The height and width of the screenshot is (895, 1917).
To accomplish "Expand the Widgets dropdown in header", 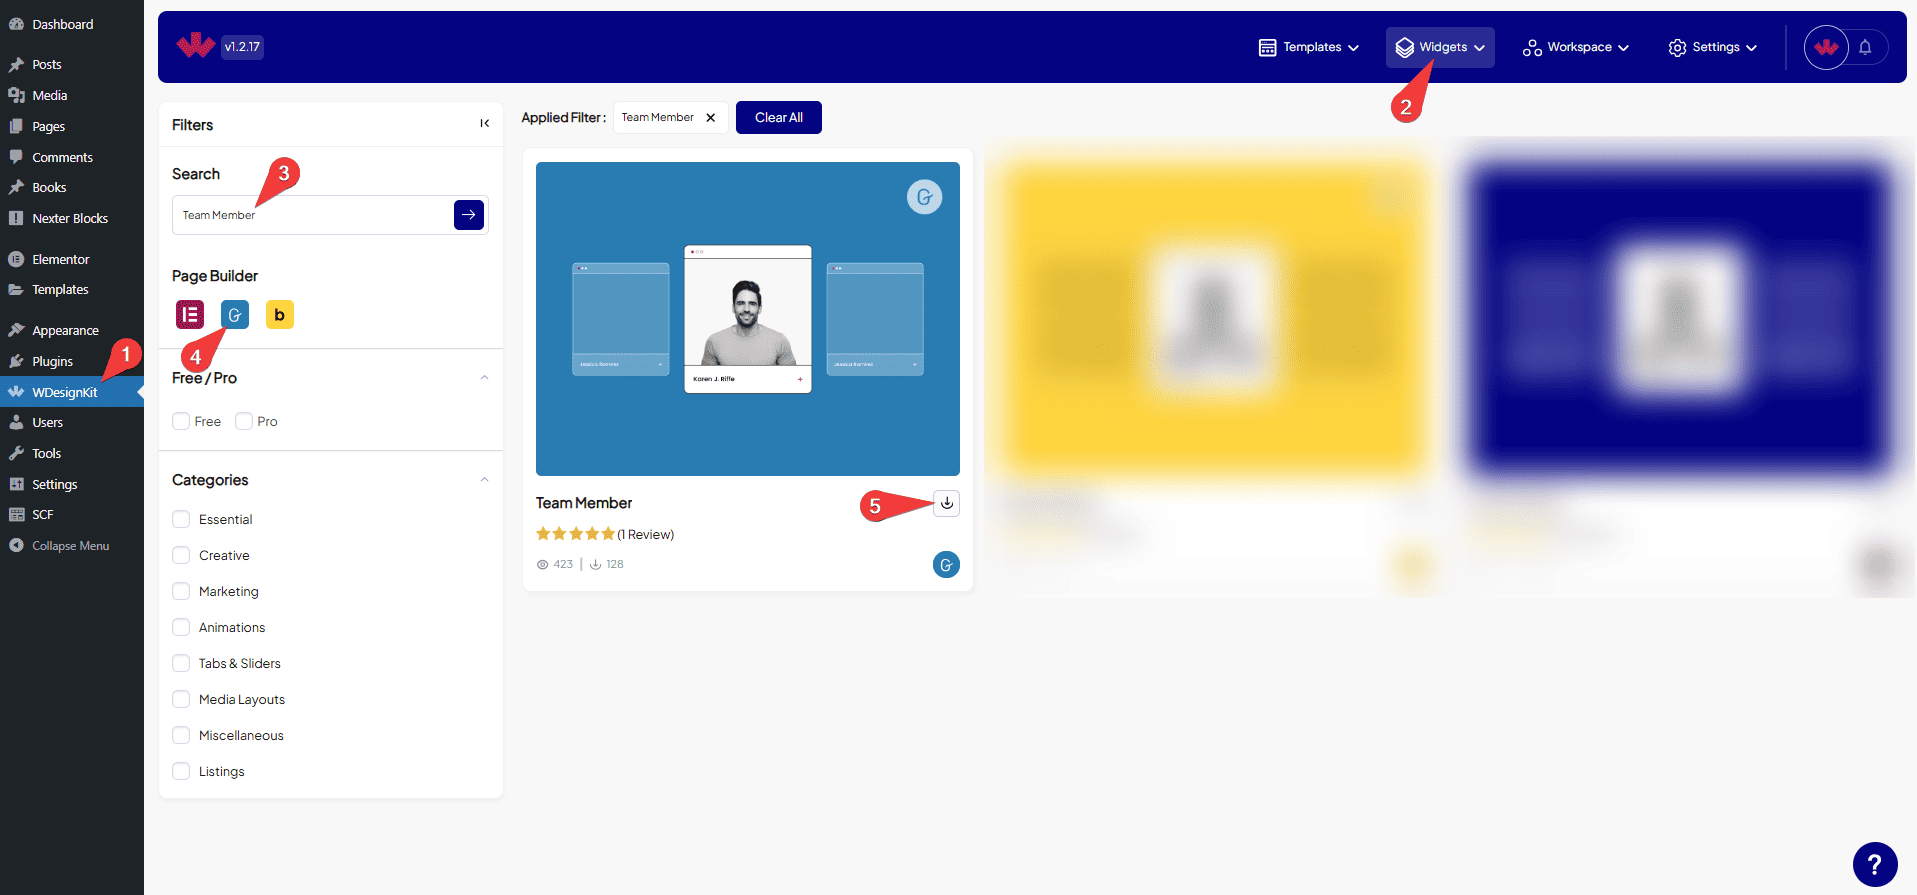I will click(1440, 47).
